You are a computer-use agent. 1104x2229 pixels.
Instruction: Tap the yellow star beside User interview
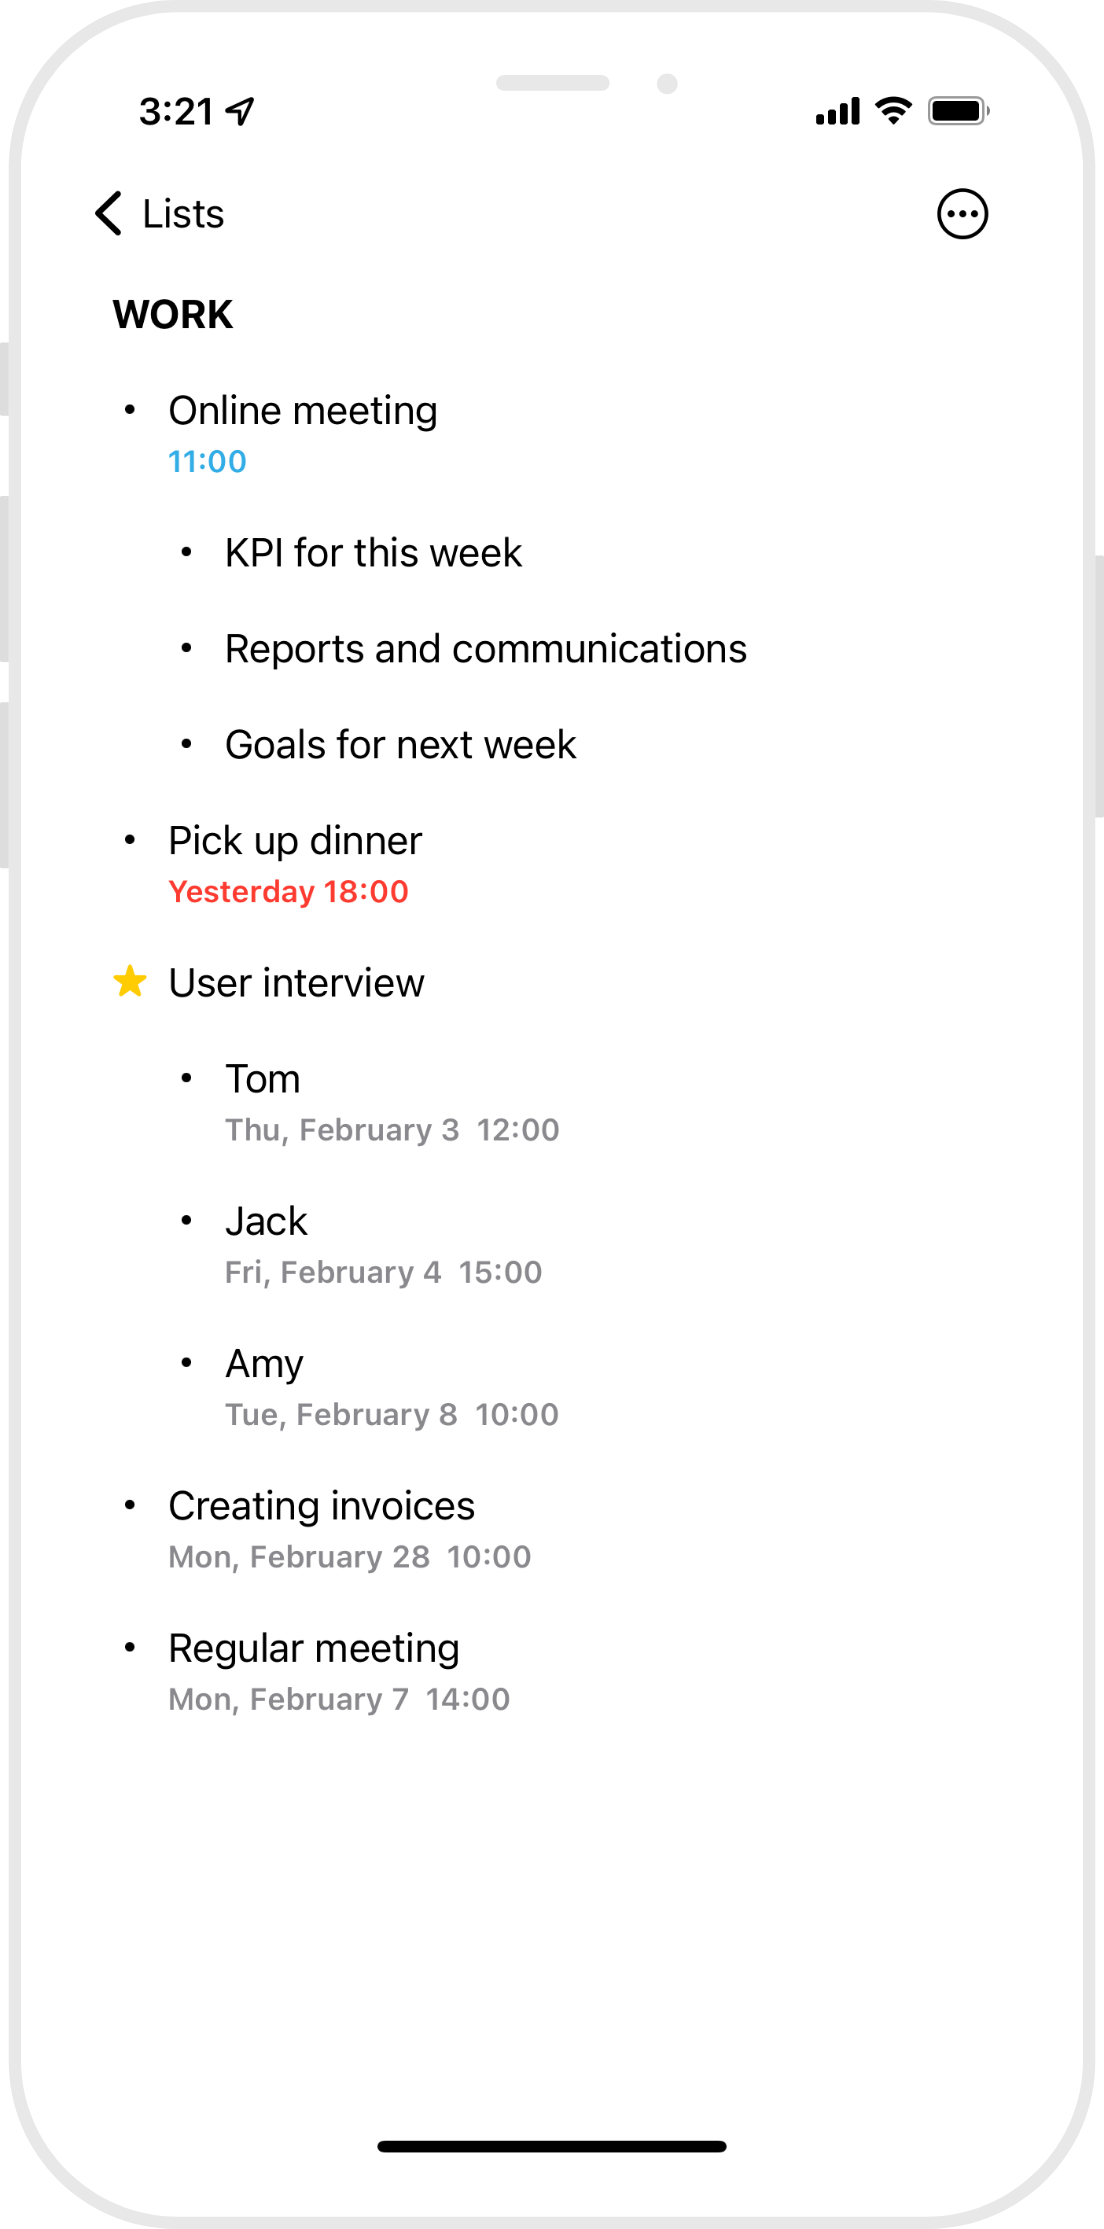coord(130,982)
